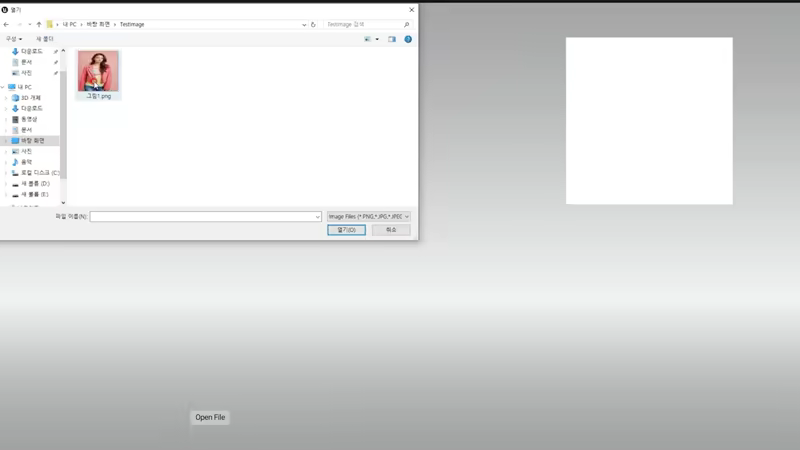The image size is (800, 450).
Task: Expand the 바탕 화면 tree node
Action: [6, 141]
